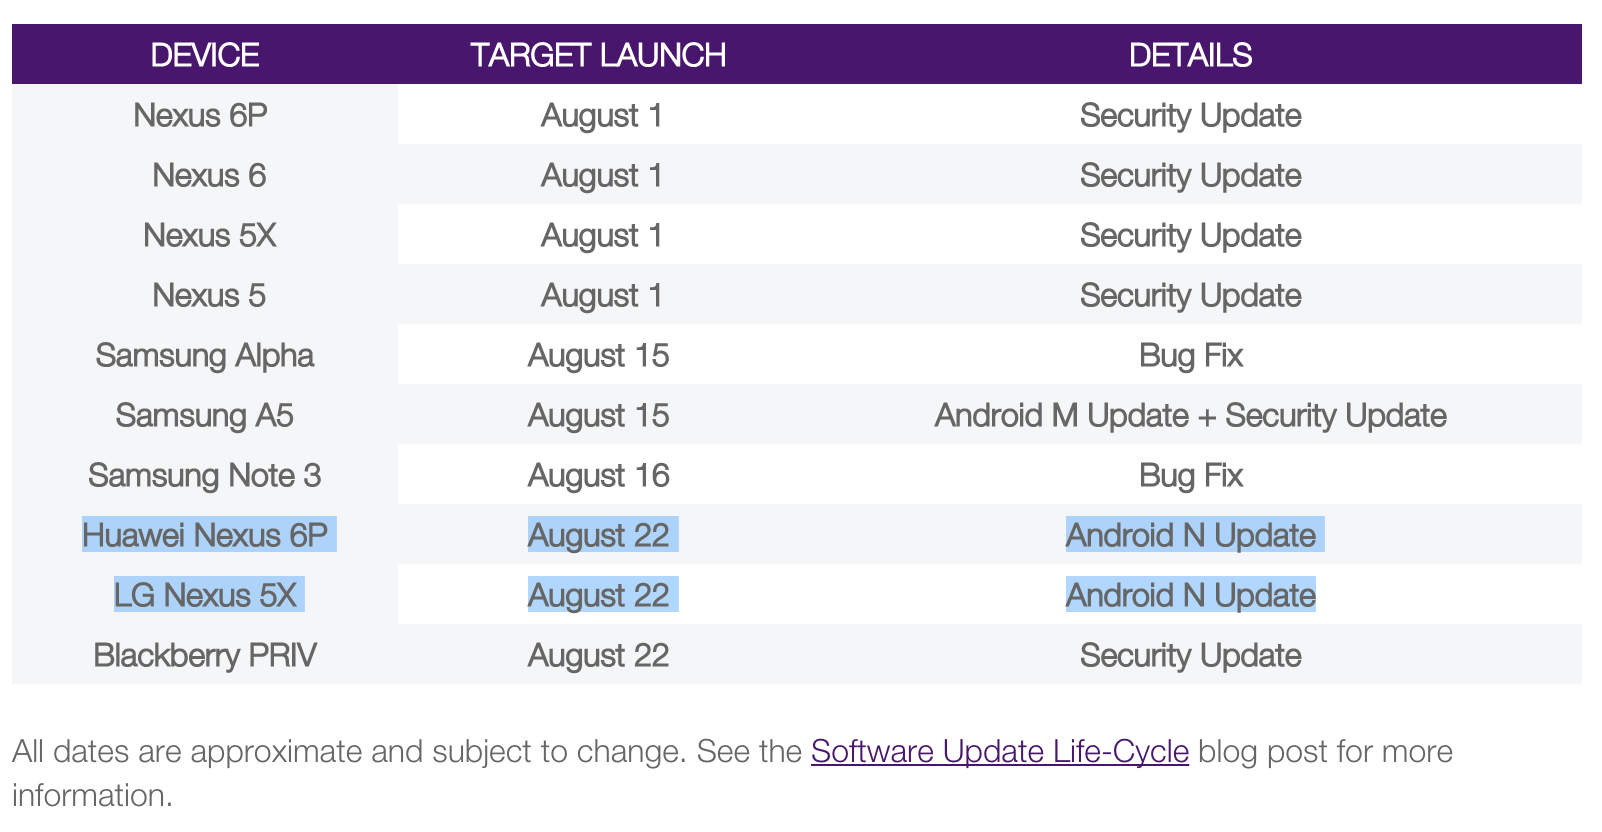Click the TARGET LAUNCH column header
Screen dimensions: 1602x832
[598, 55]
